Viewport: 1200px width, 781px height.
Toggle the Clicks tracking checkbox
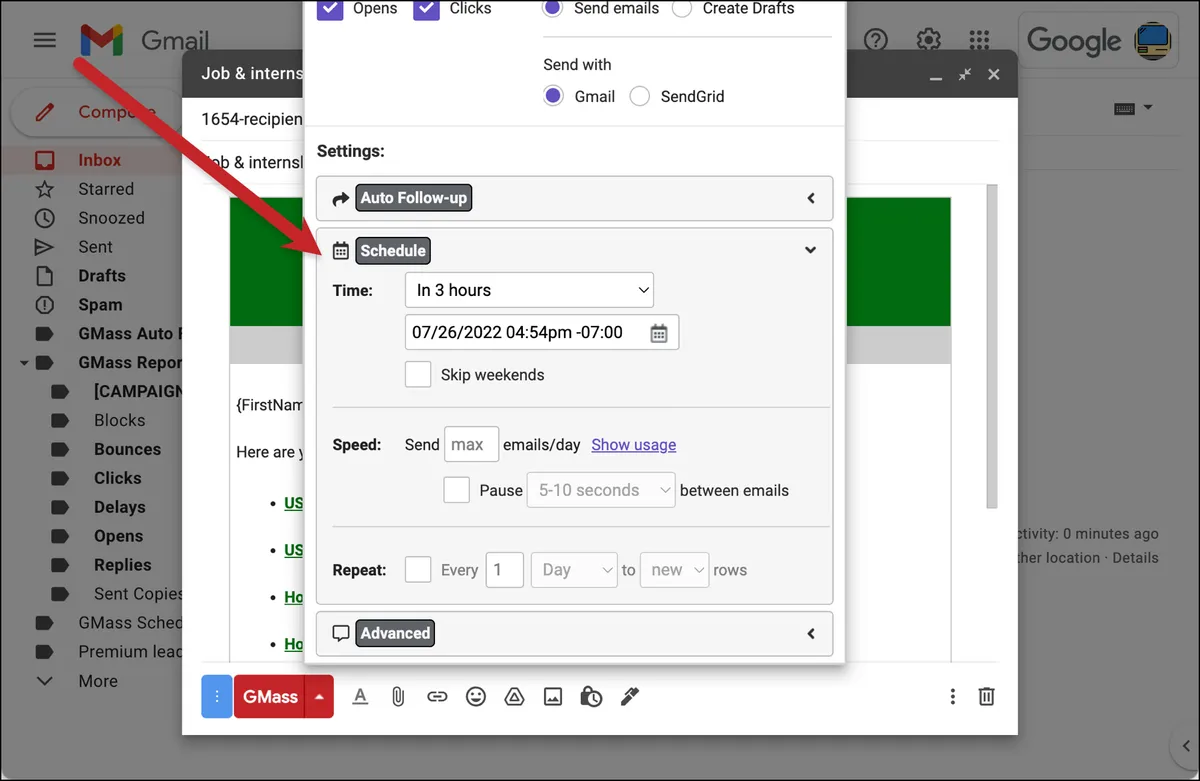[x=426, y=8]
